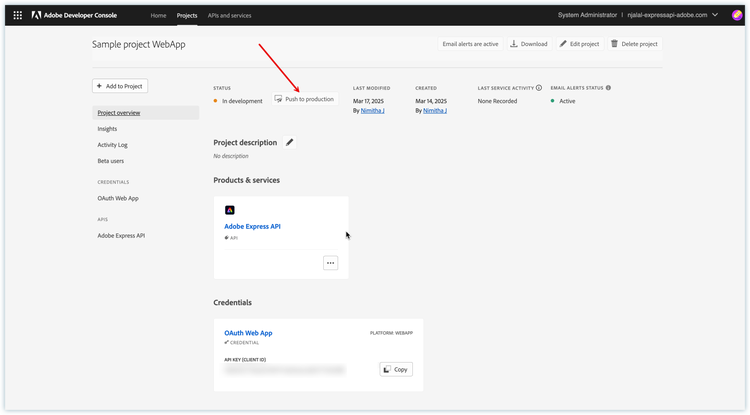Push the project to production
This screenshot has height=415, width=750.
(305, 99)
